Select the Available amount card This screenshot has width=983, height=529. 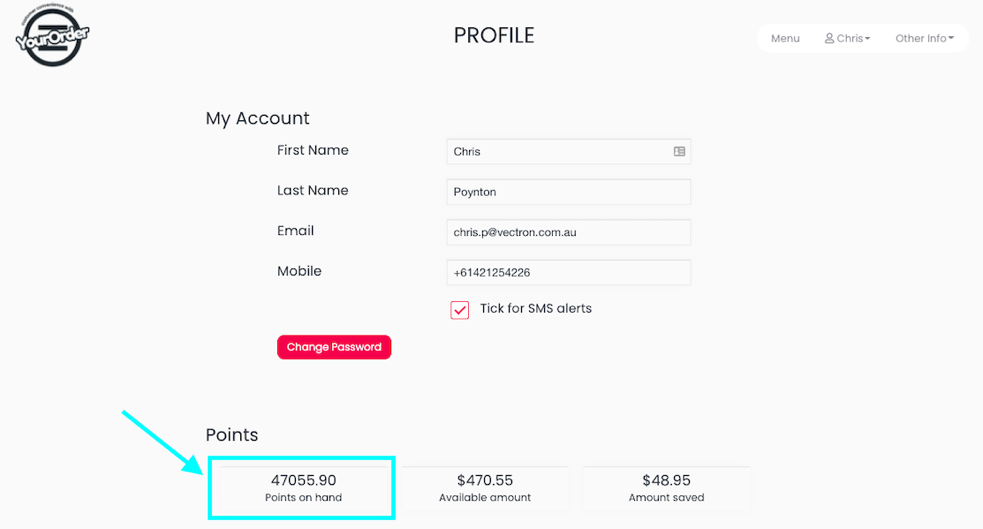485,488
